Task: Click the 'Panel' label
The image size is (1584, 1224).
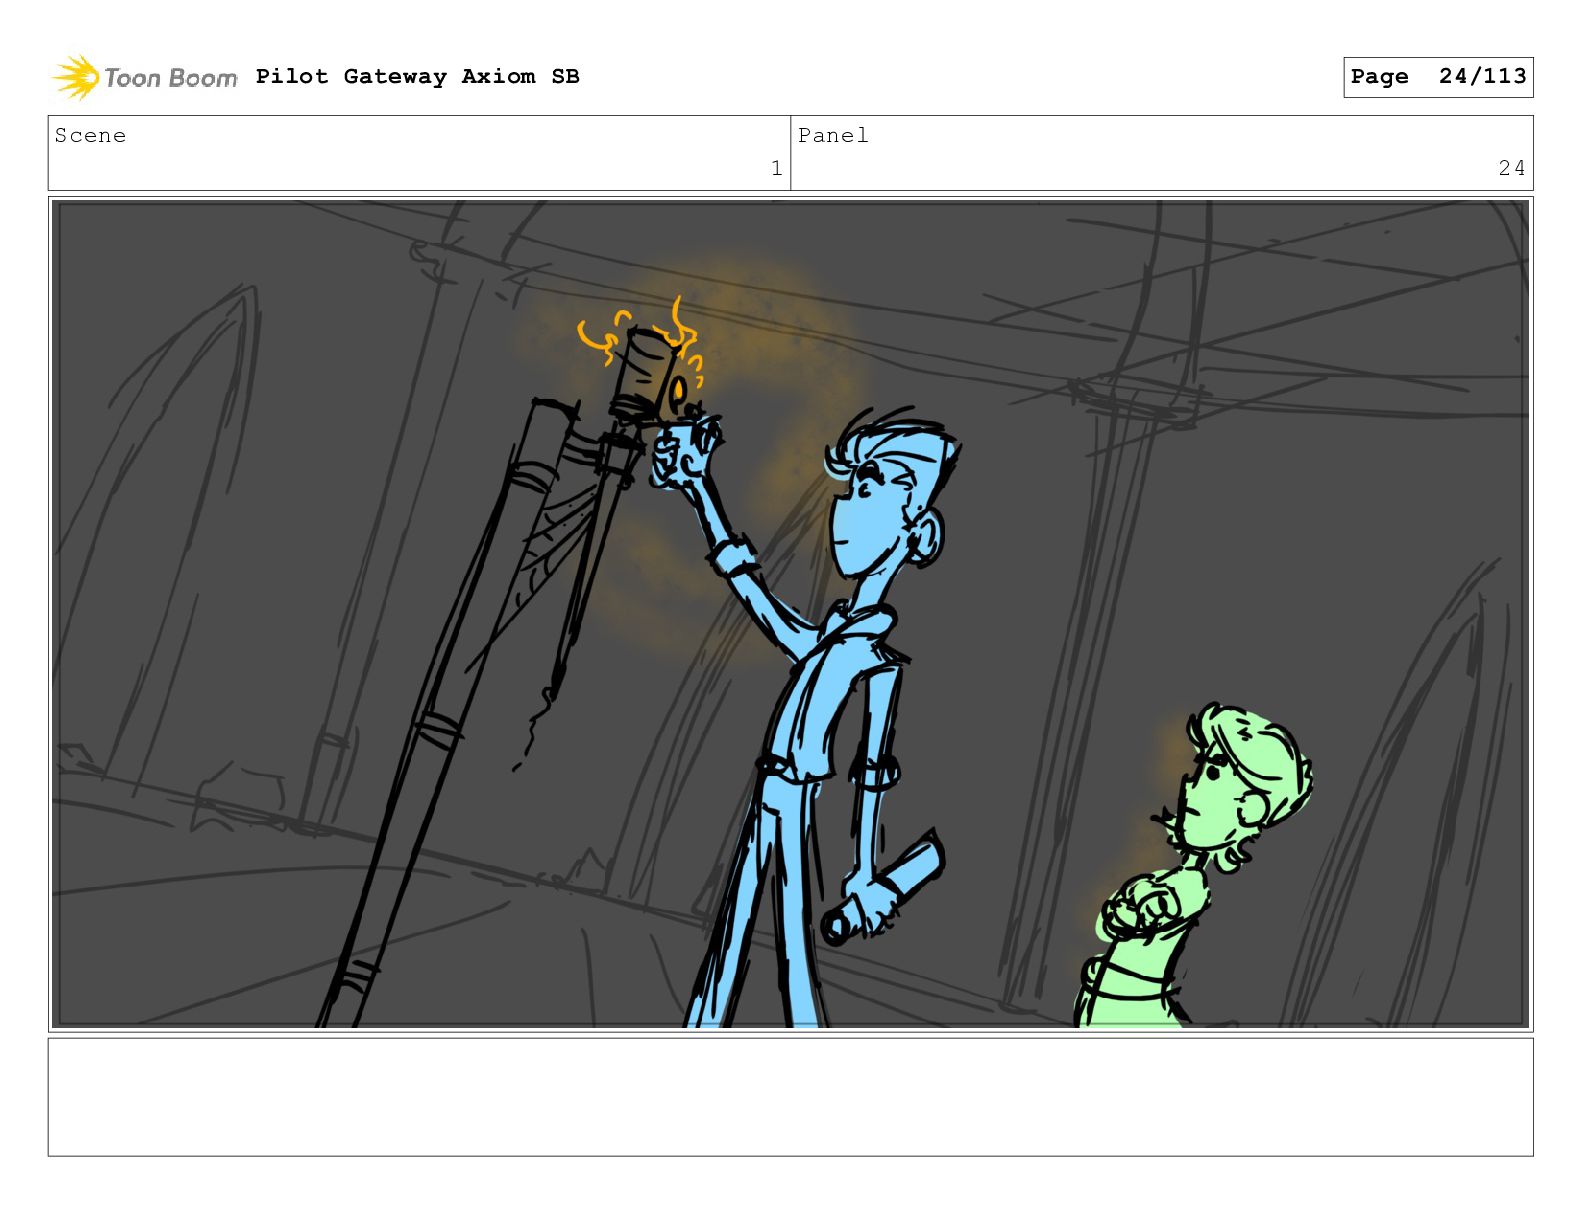Action: pos(833,136)
